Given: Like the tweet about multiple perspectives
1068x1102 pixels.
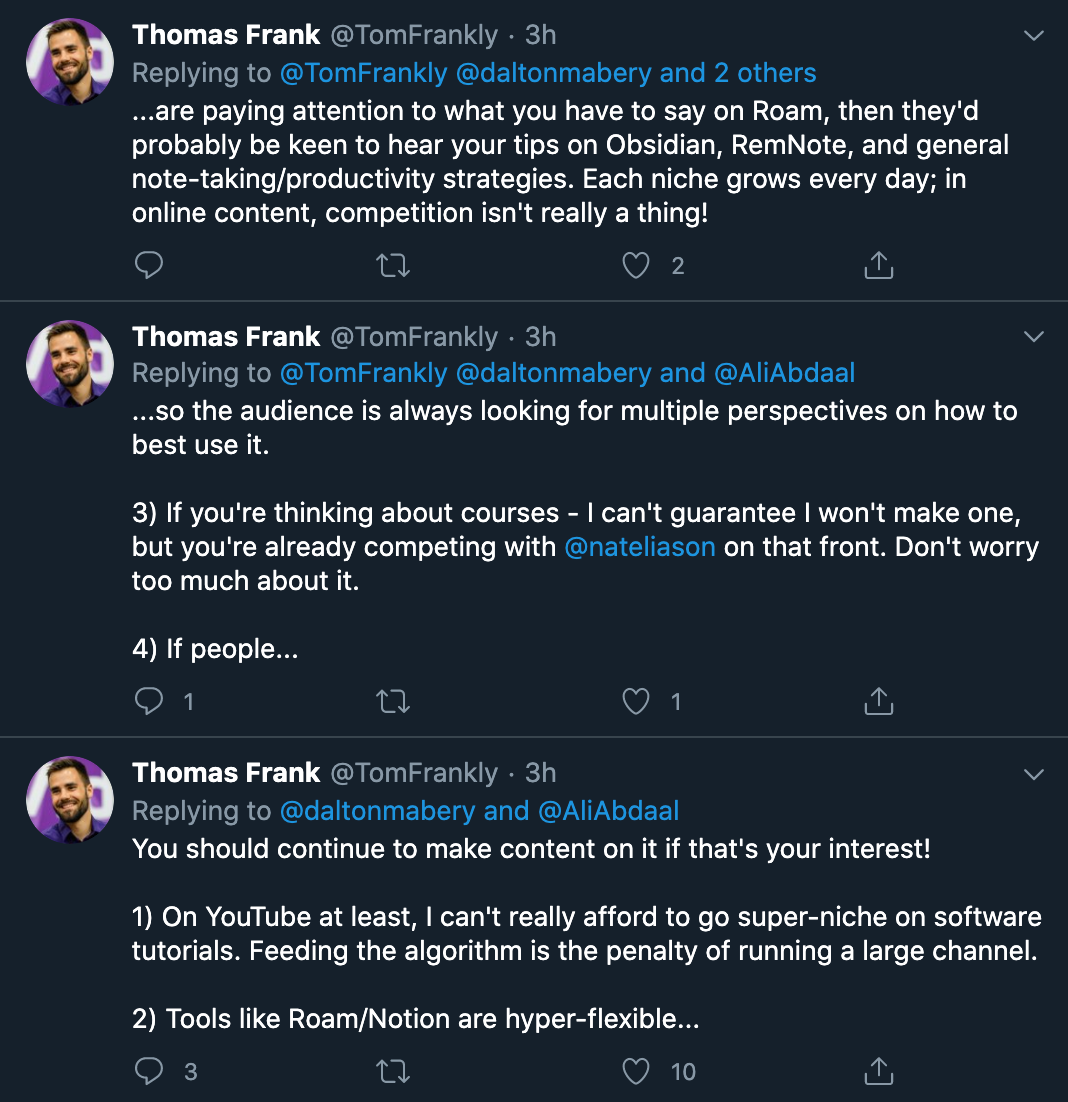Looking at the screenshot, I should (636, 702).
